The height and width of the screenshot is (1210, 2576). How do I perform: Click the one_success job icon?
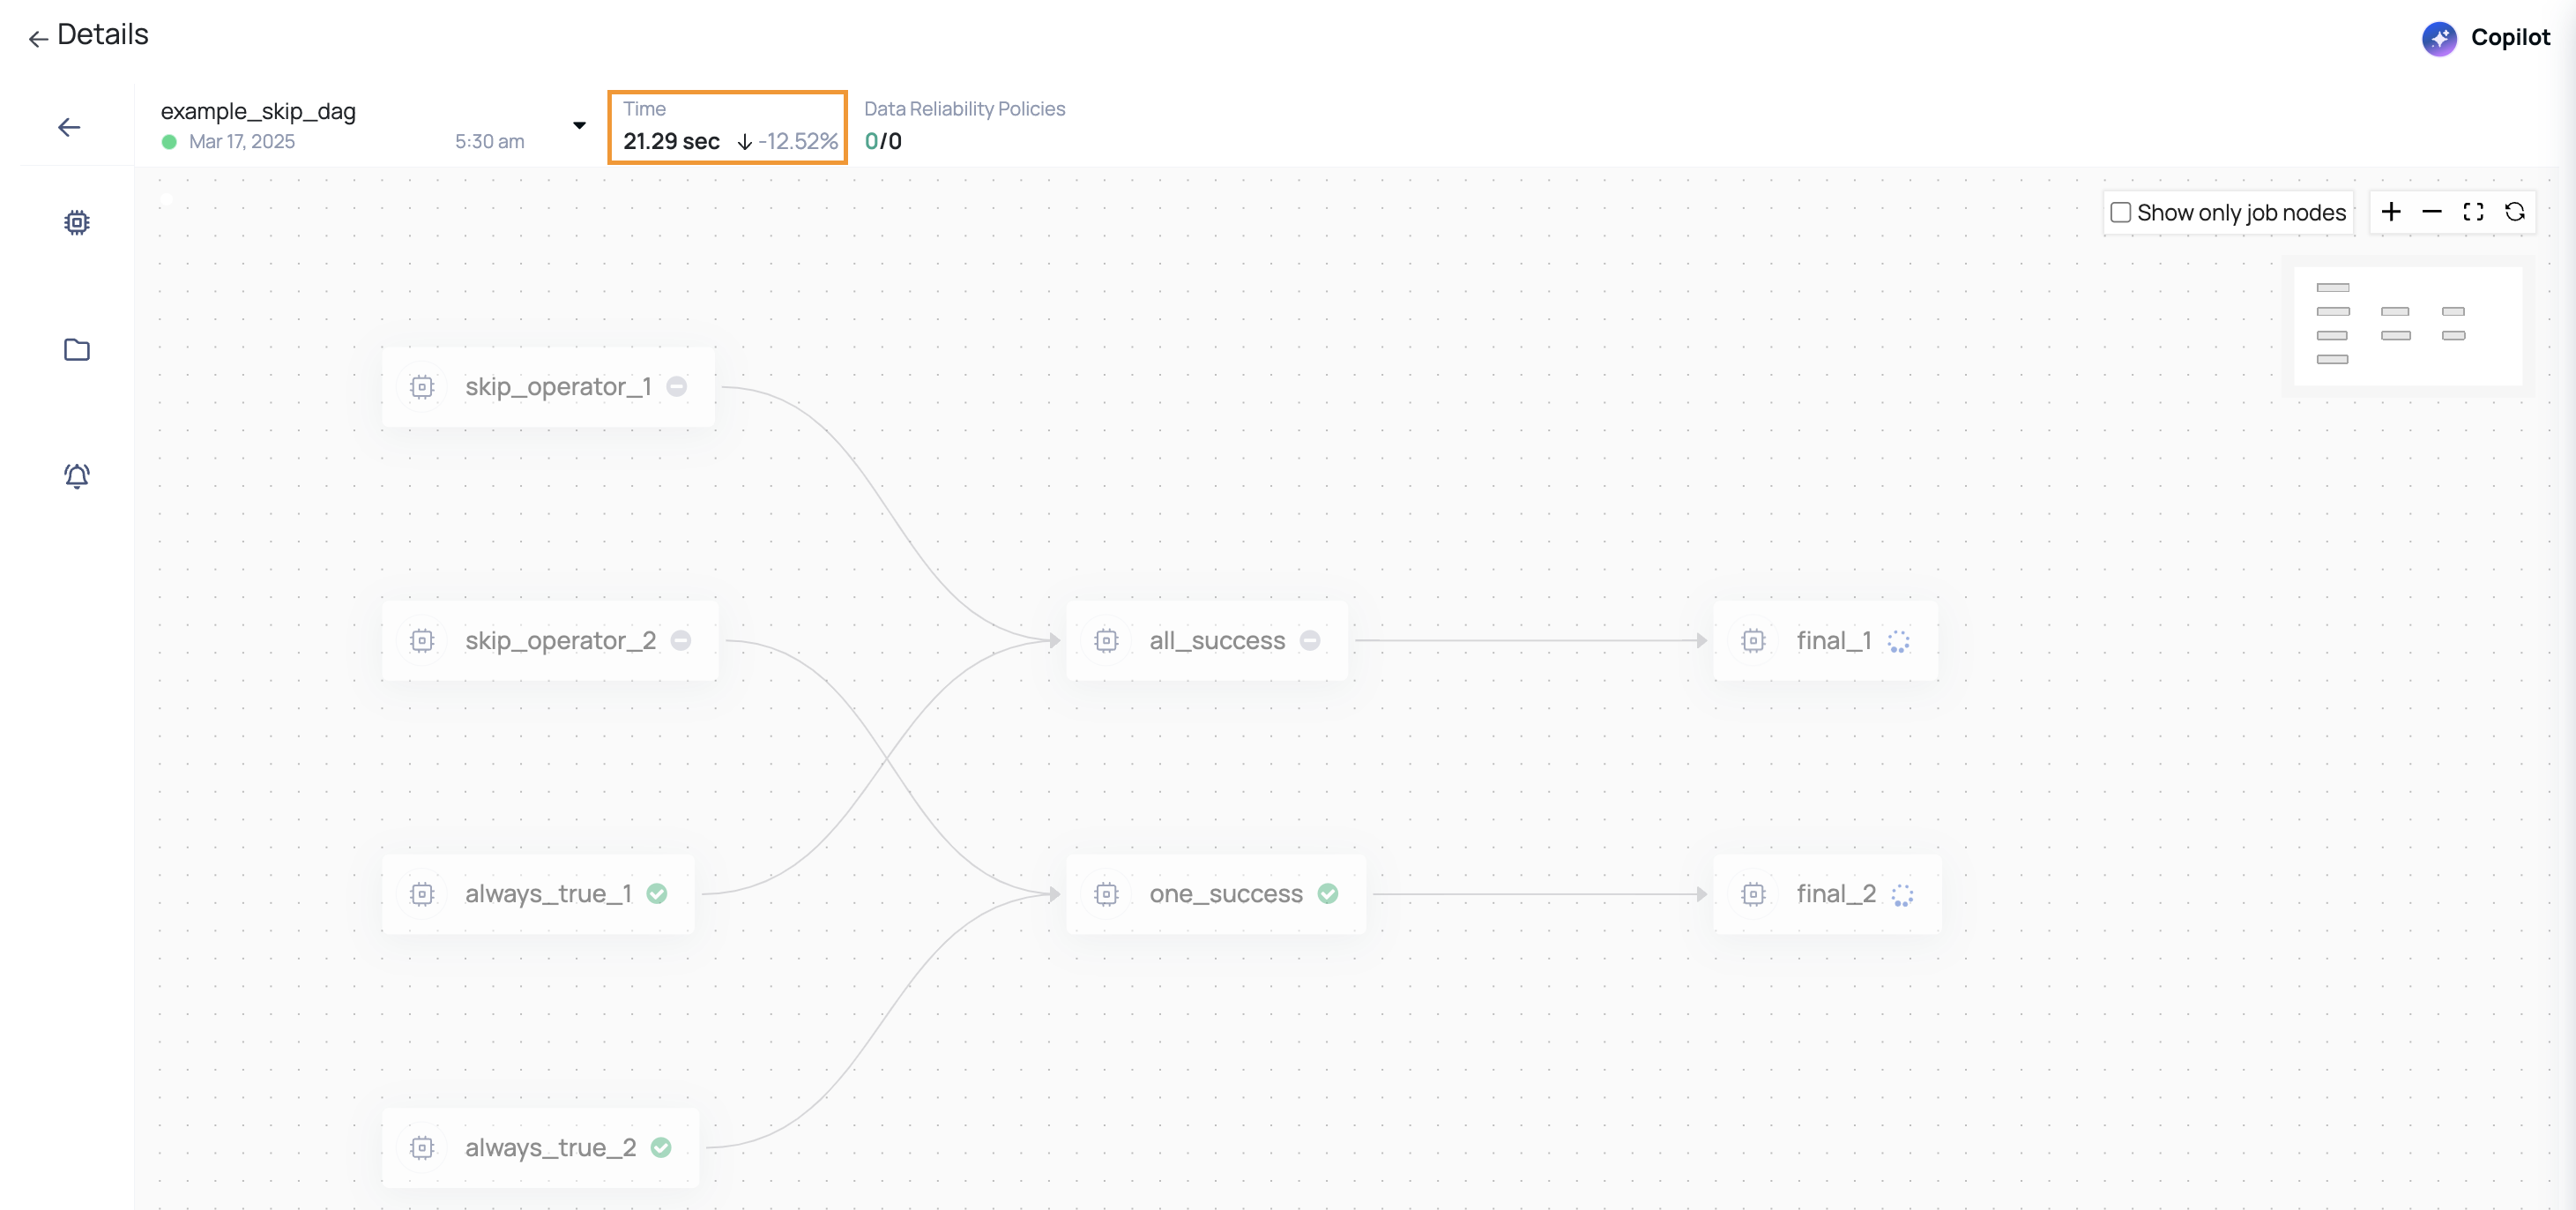[x=1106, y=894]
